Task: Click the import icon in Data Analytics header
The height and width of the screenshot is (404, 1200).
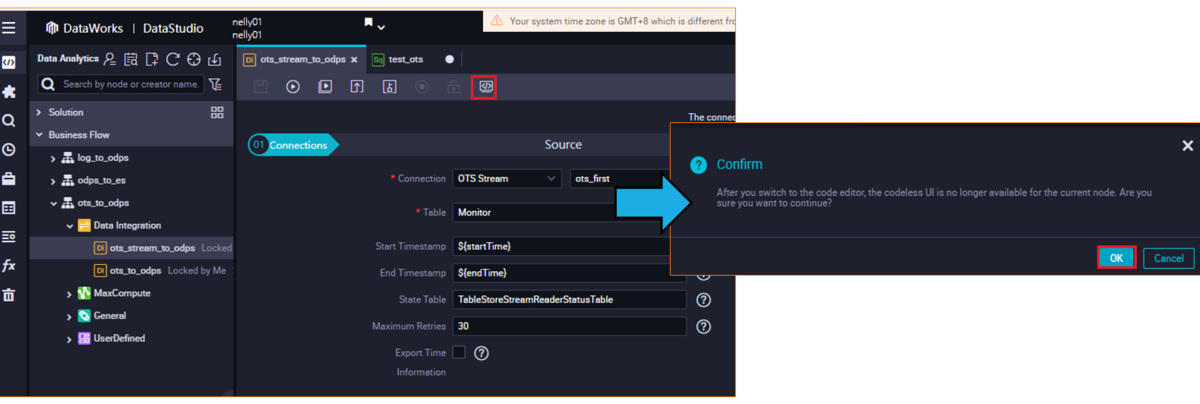Action: (215, 60)
